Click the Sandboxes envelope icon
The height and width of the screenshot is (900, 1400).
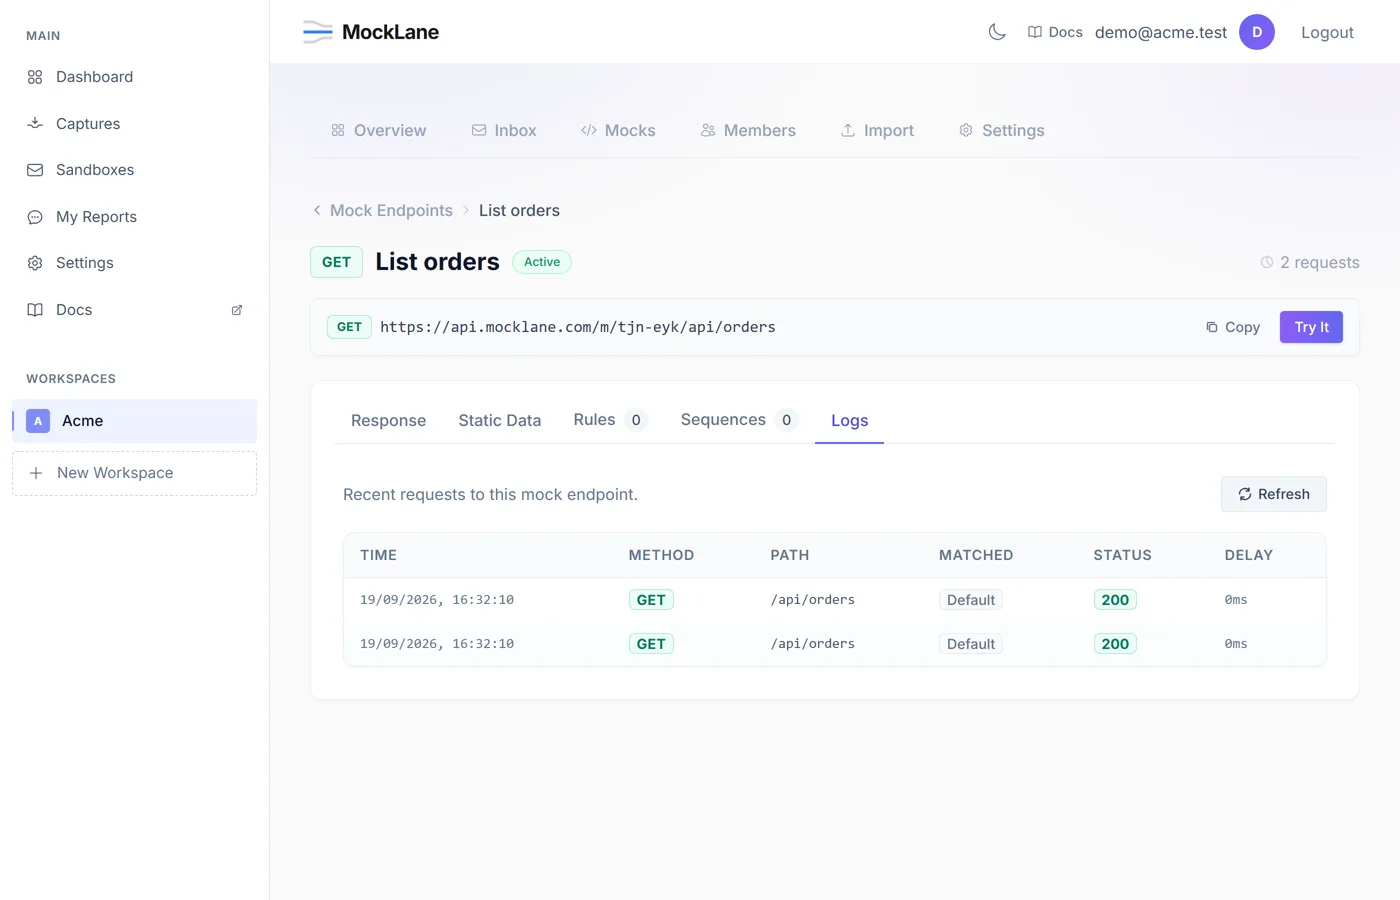(35, 170)
